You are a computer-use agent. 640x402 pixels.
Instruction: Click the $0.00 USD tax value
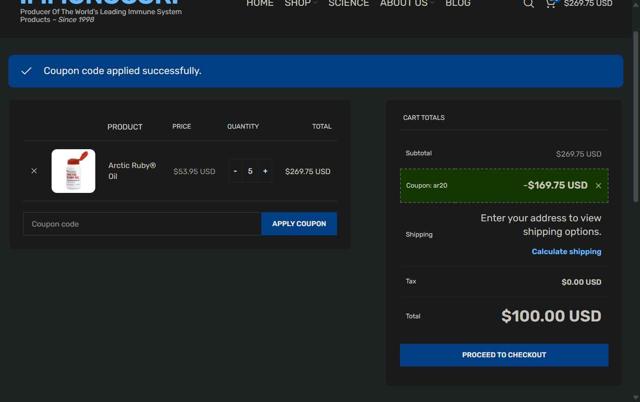[x=581, y=282]
